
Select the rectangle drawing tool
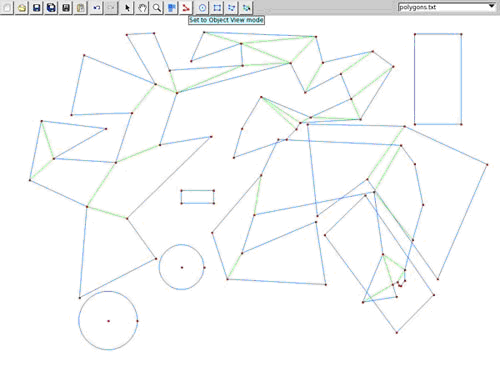pyautogui.click(x=217, y=7)
